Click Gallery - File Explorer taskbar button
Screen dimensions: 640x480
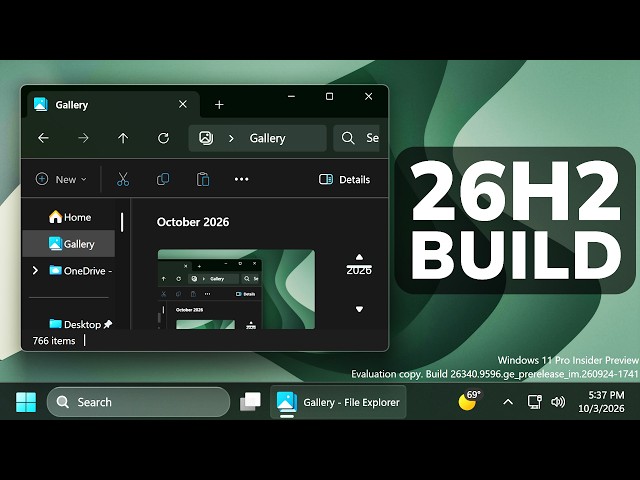[x=338, y=402]
